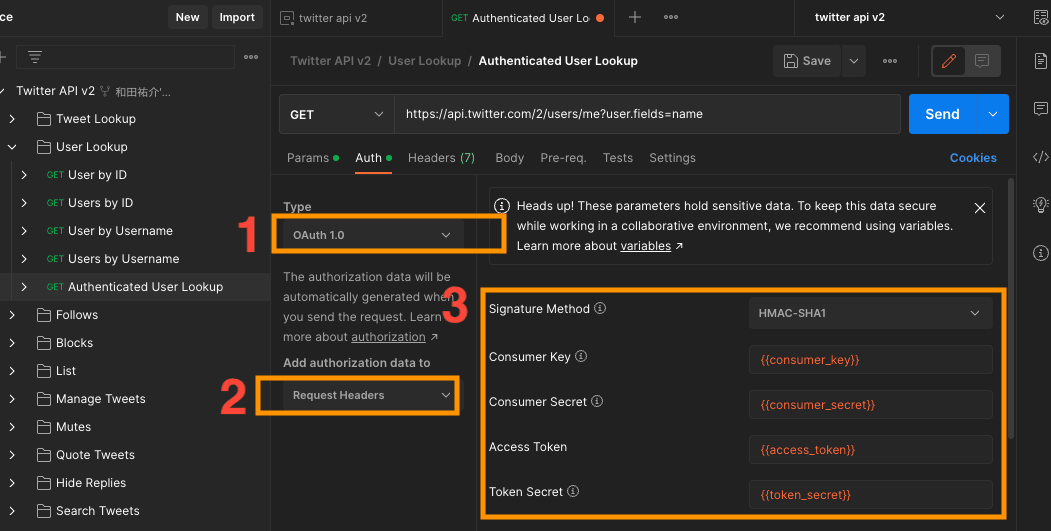Click the Twitter API v2 breadcrumb link
The width and height of the screenshot is (1051, 531).
(330, 61)
